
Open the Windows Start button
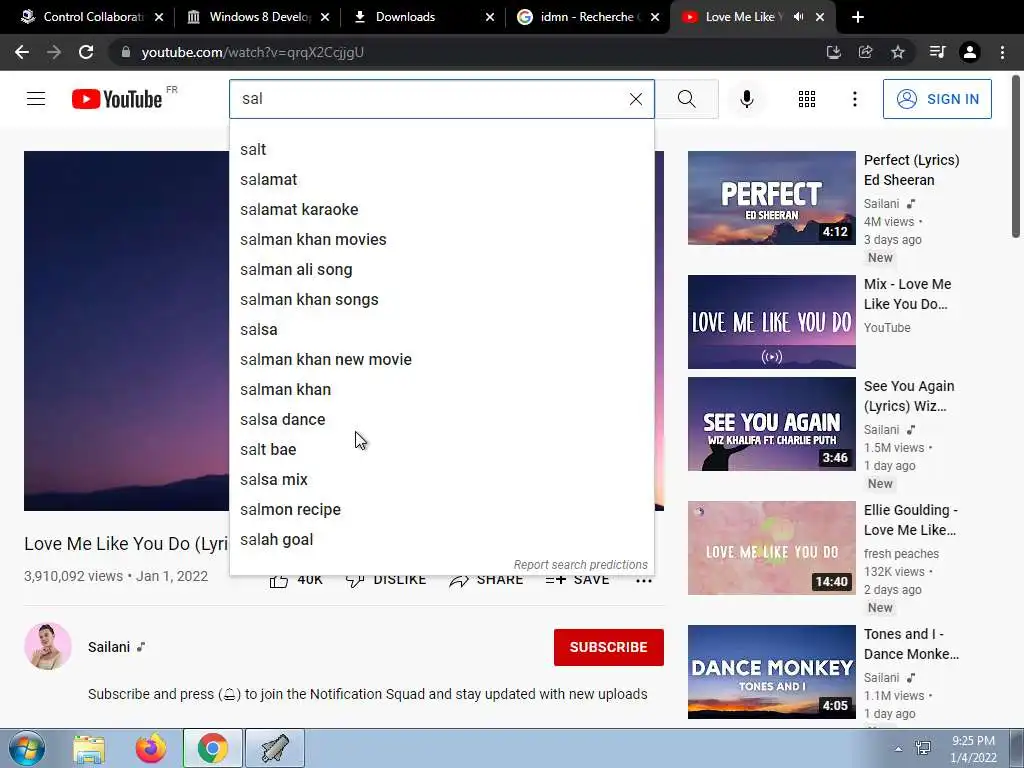[27, 748]
